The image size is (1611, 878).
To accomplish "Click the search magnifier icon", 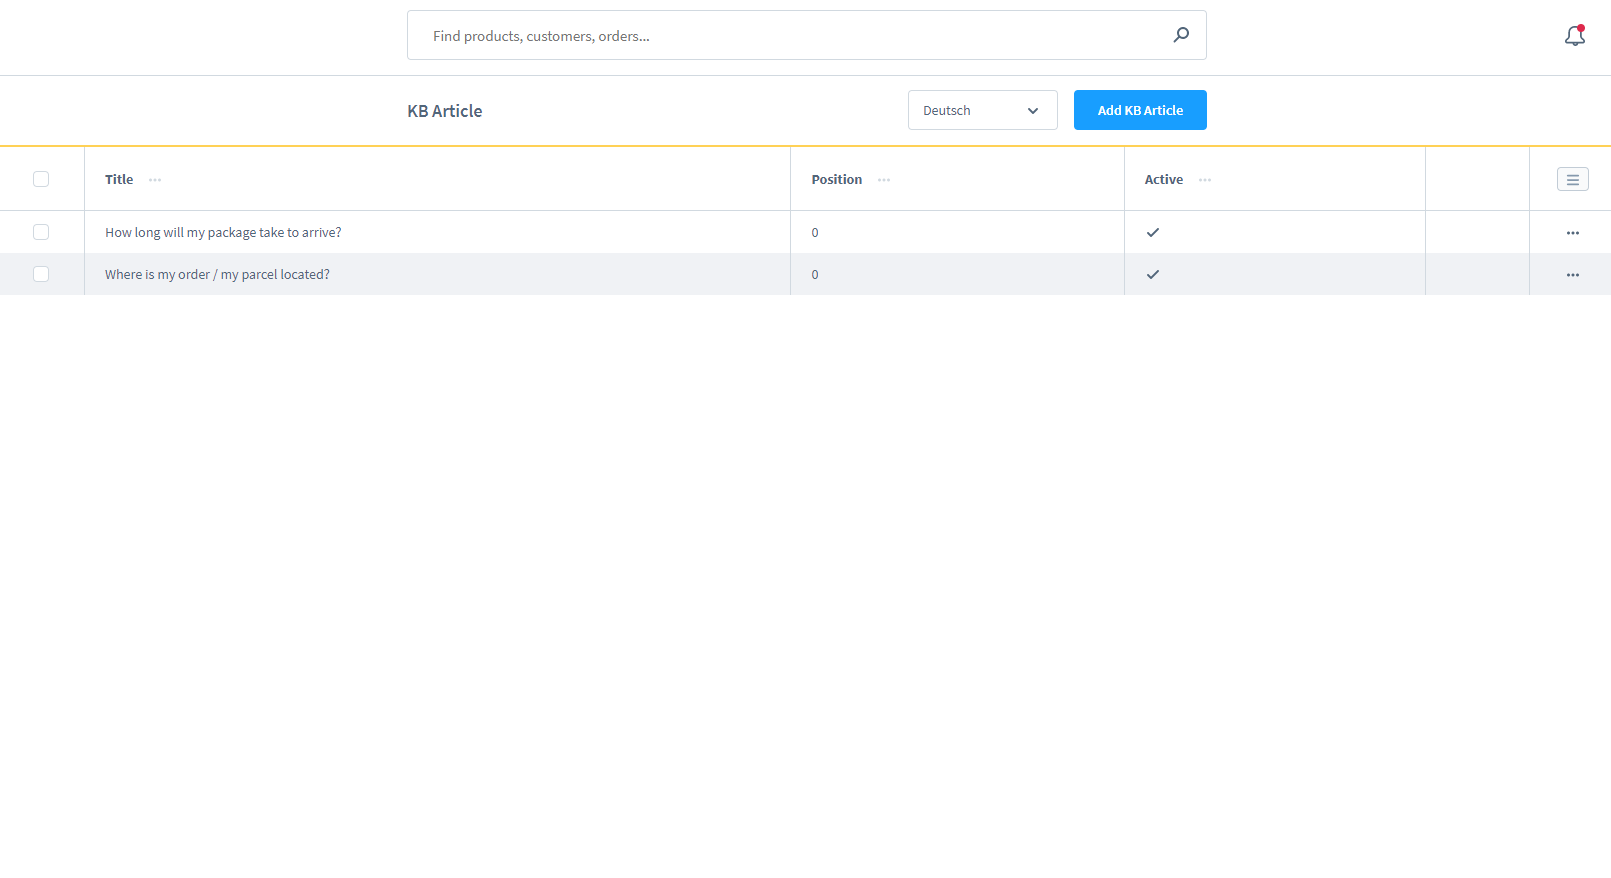I will point(1181,35).
